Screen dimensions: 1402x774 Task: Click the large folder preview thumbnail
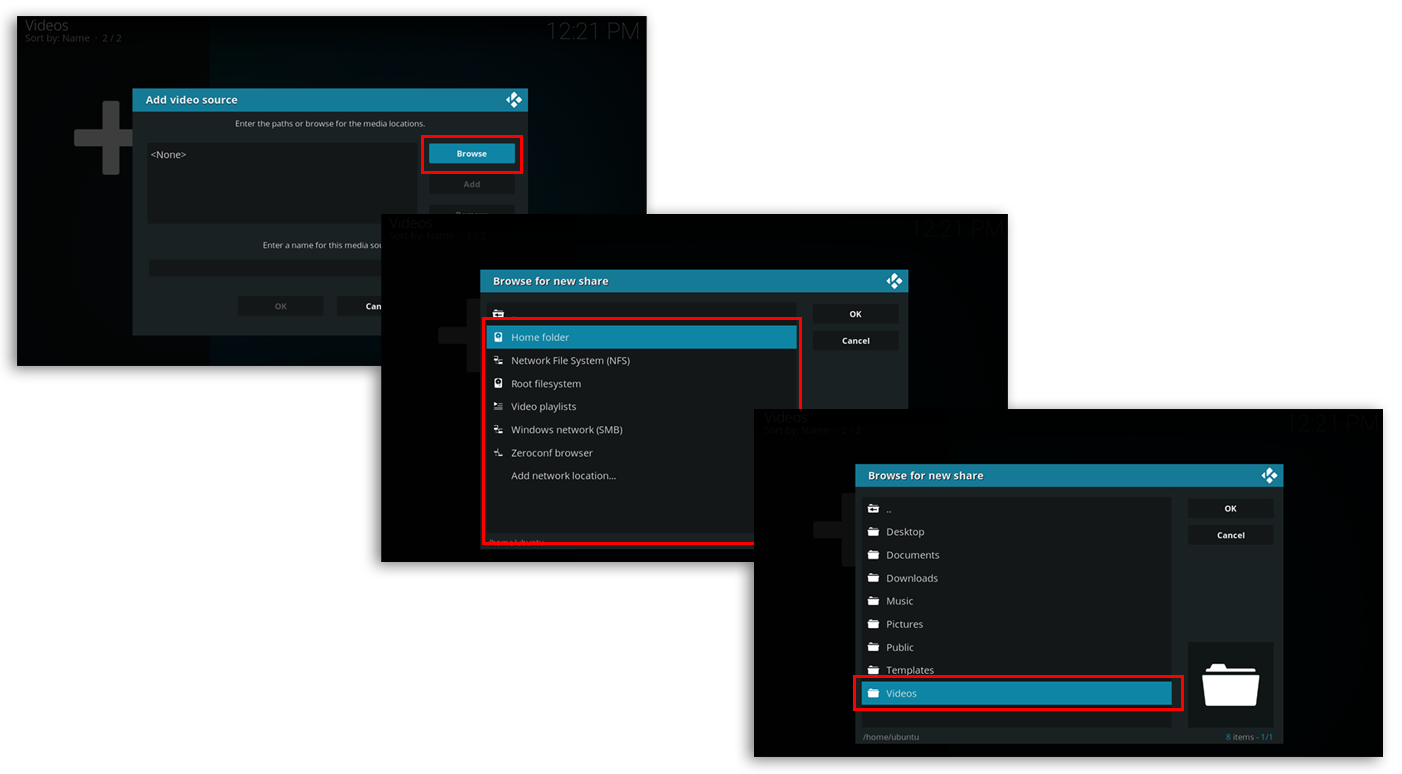[1230, 685]
